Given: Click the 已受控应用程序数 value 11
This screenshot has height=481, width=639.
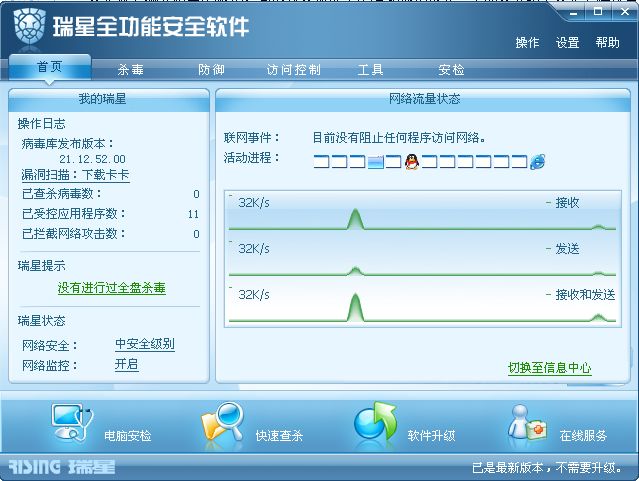Looking at the screenshot, I should (x=194, y=214).
